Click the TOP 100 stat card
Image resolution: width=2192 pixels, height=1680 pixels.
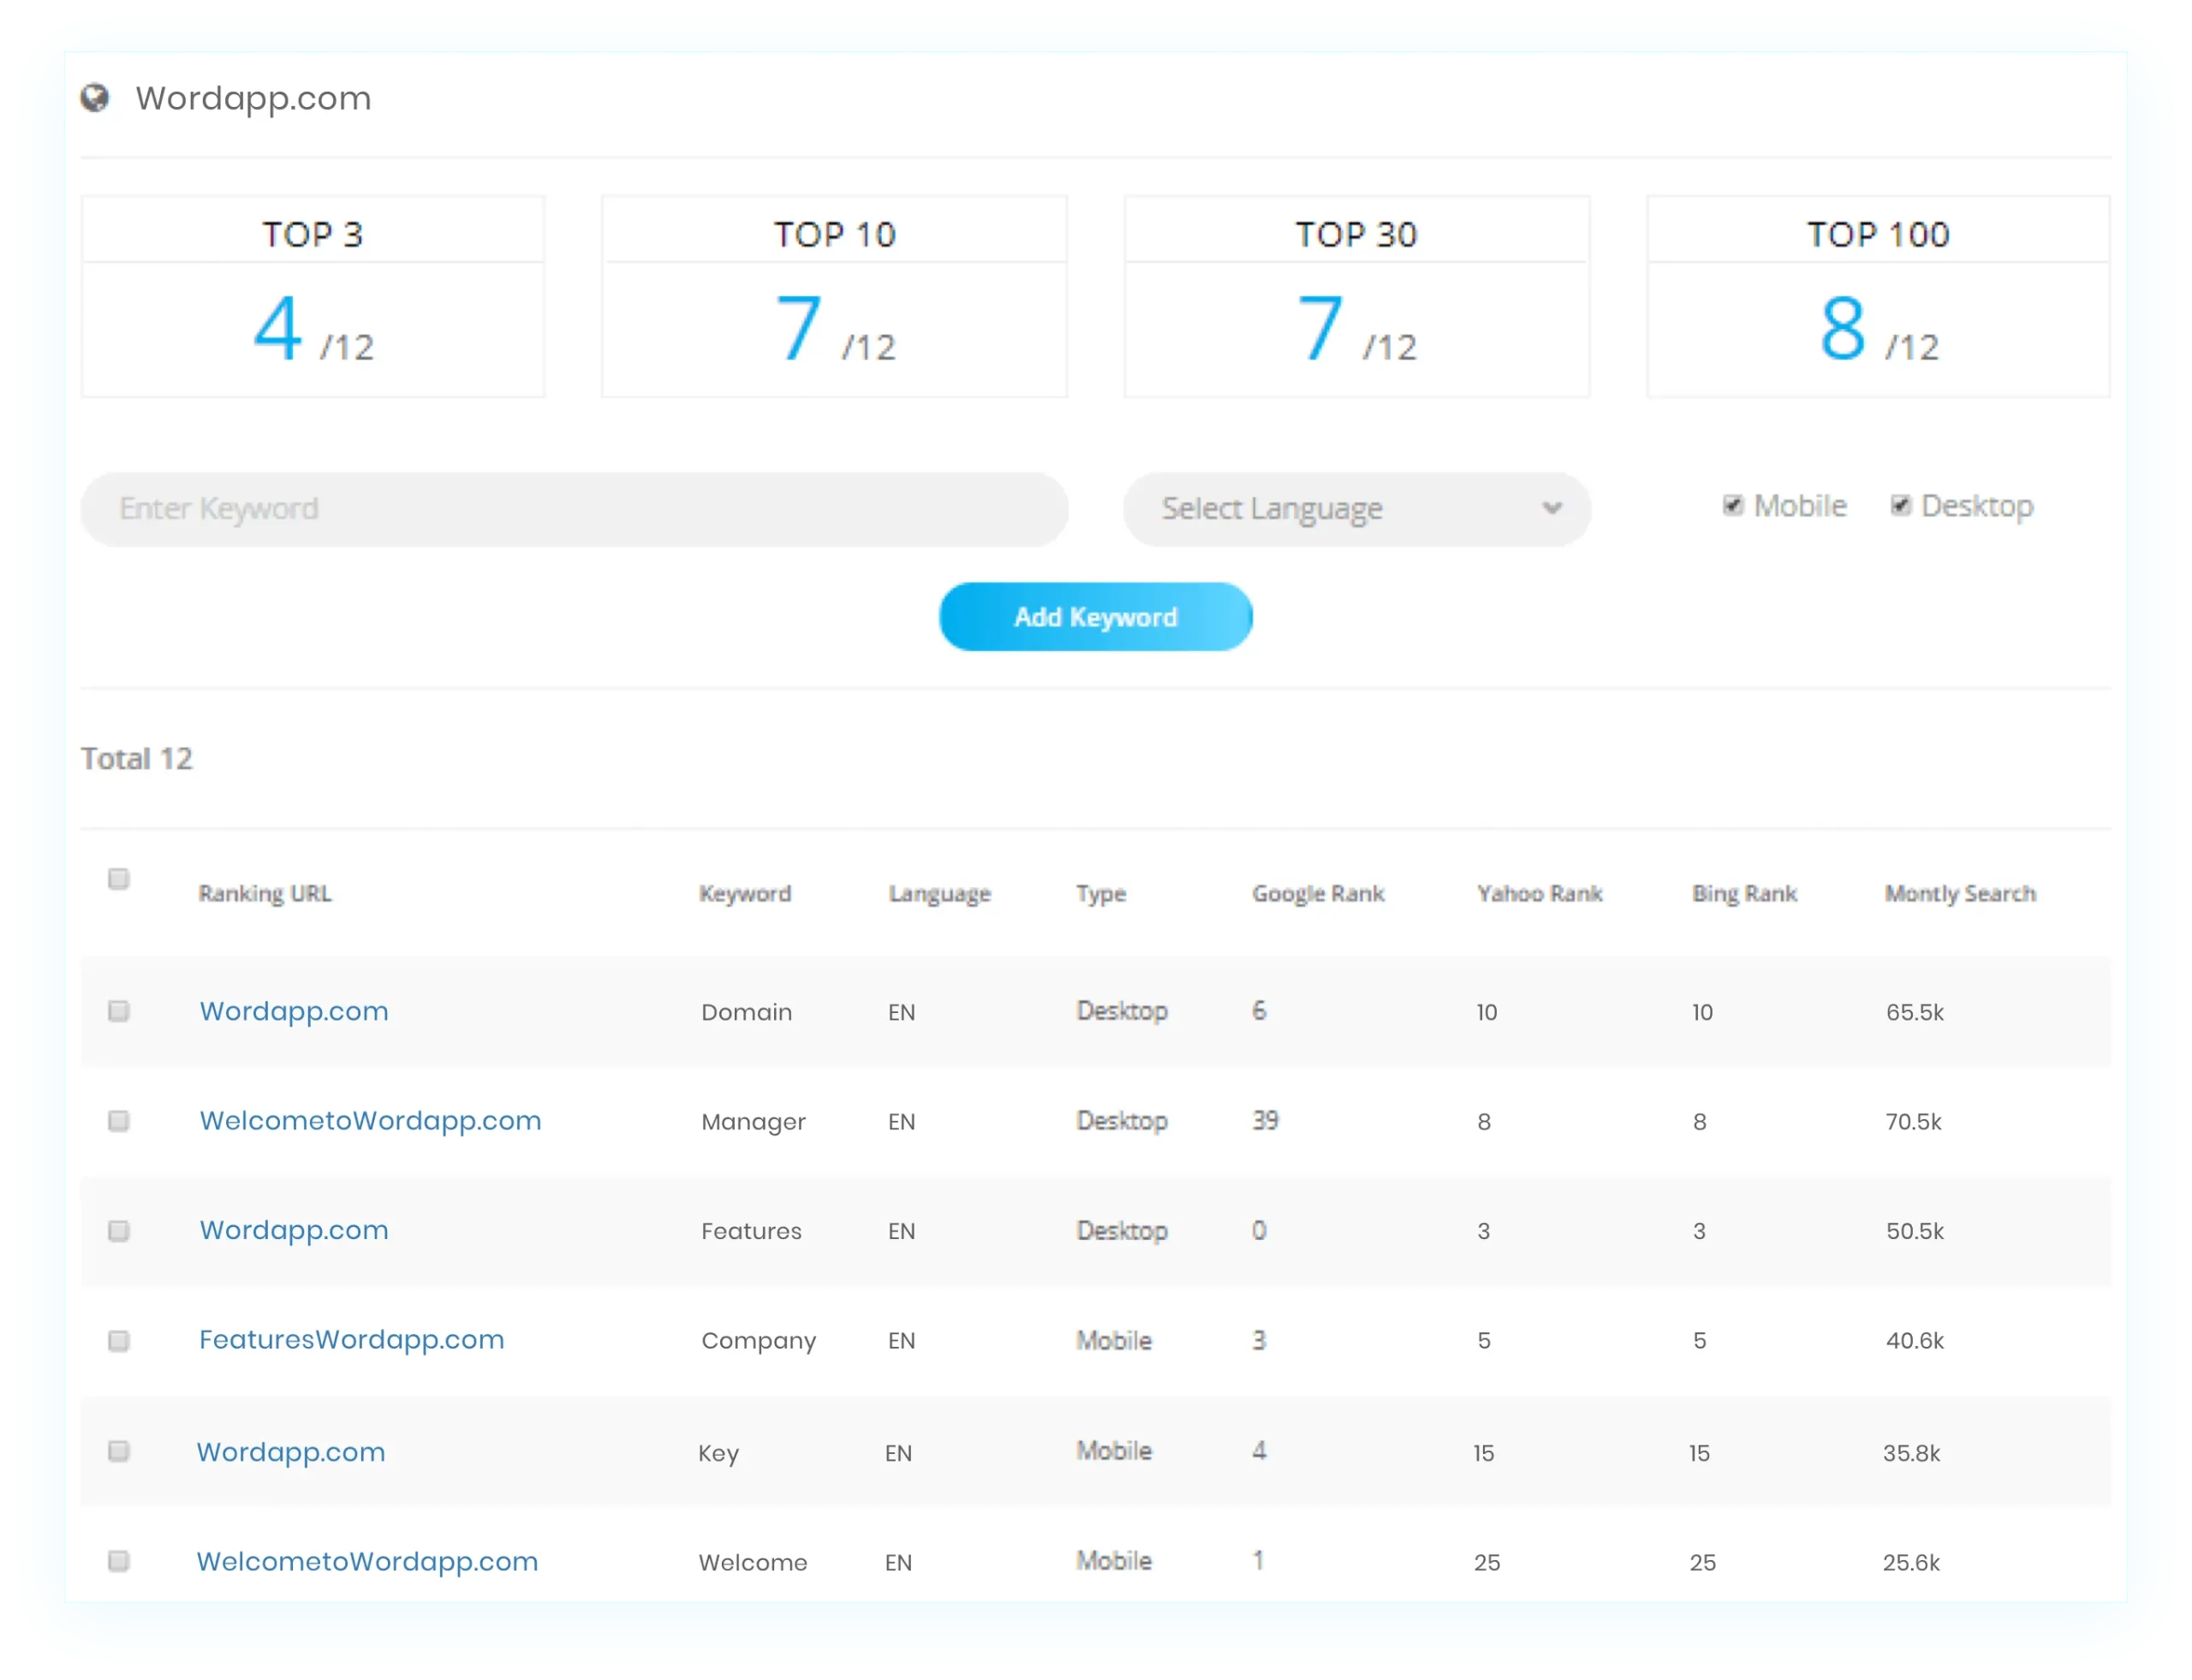[x=1878, y=297]
